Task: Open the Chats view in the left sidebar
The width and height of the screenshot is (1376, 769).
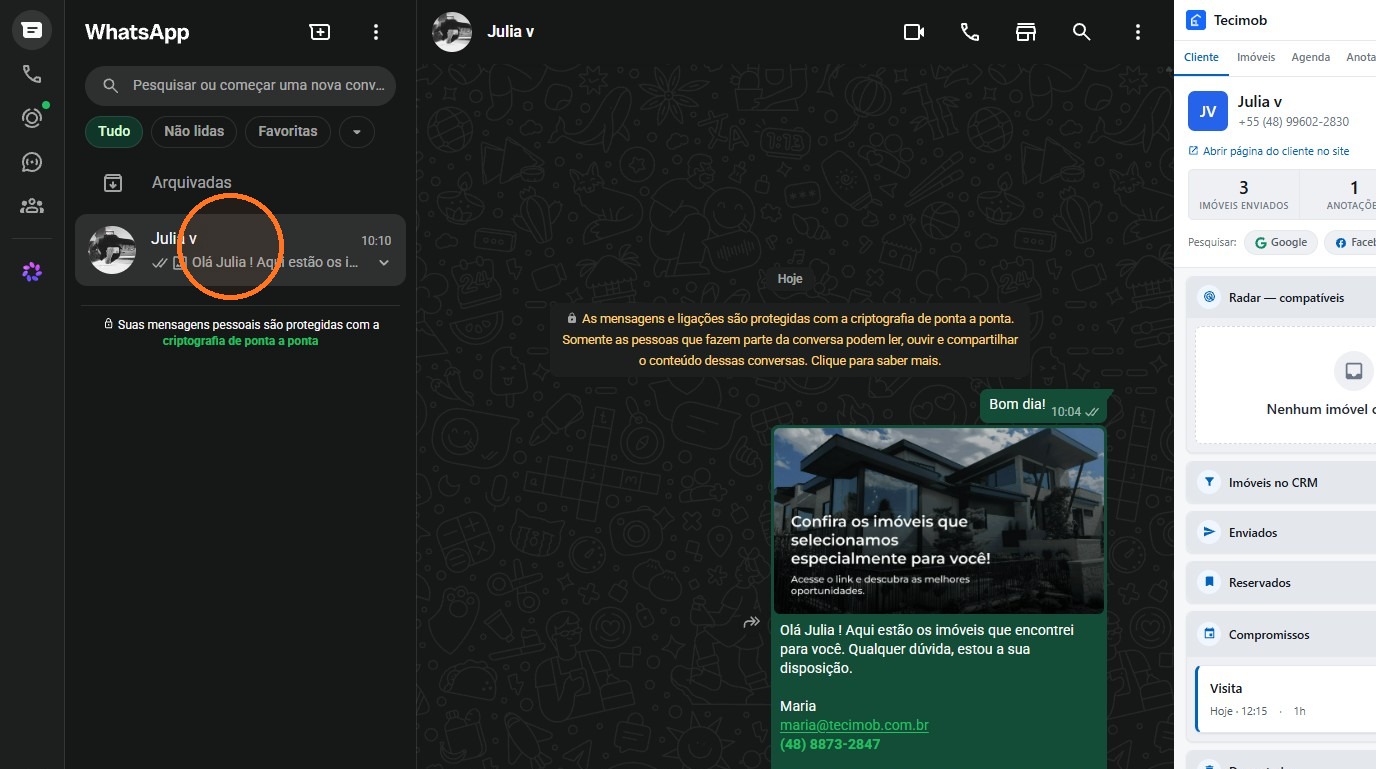Action: pos(32,30)
